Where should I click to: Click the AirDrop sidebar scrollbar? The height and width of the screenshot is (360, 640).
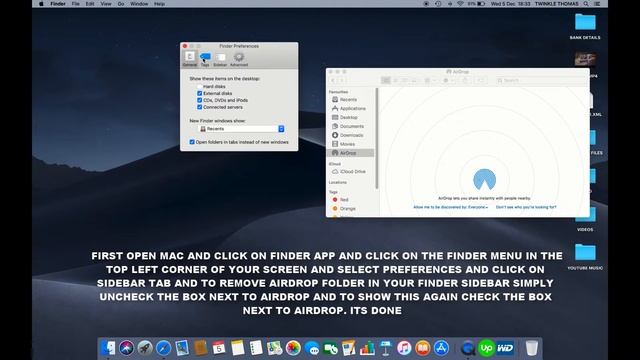point(376,139)
